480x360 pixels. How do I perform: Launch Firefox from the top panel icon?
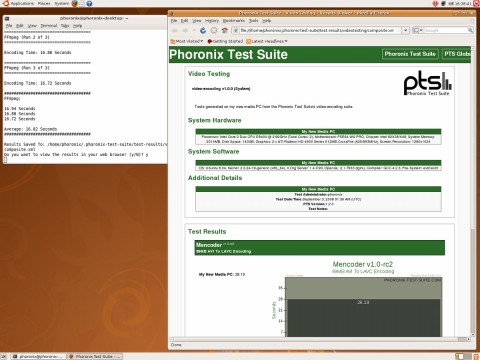[x=75, y=4]
